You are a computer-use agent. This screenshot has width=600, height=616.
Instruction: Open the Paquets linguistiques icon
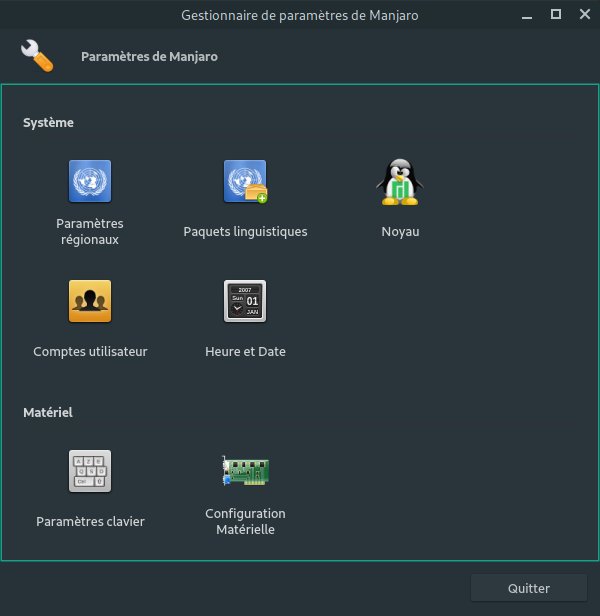click(246, 181)
